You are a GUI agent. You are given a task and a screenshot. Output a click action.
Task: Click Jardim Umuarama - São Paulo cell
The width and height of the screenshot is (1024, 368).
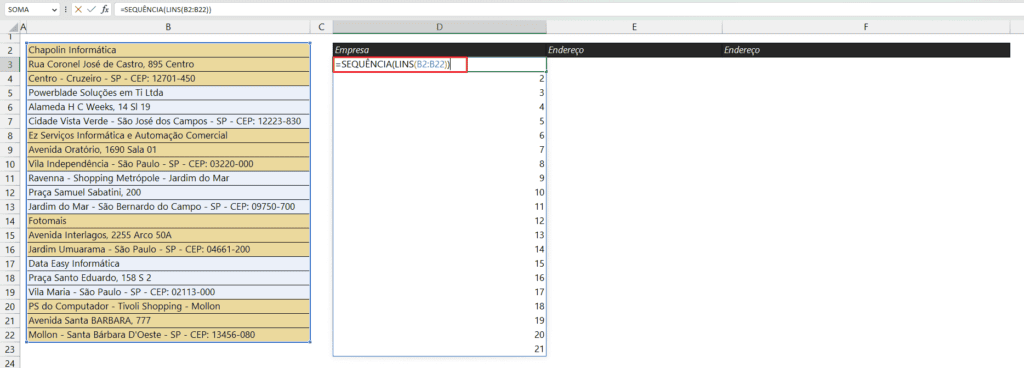click(x=168, y=249)
